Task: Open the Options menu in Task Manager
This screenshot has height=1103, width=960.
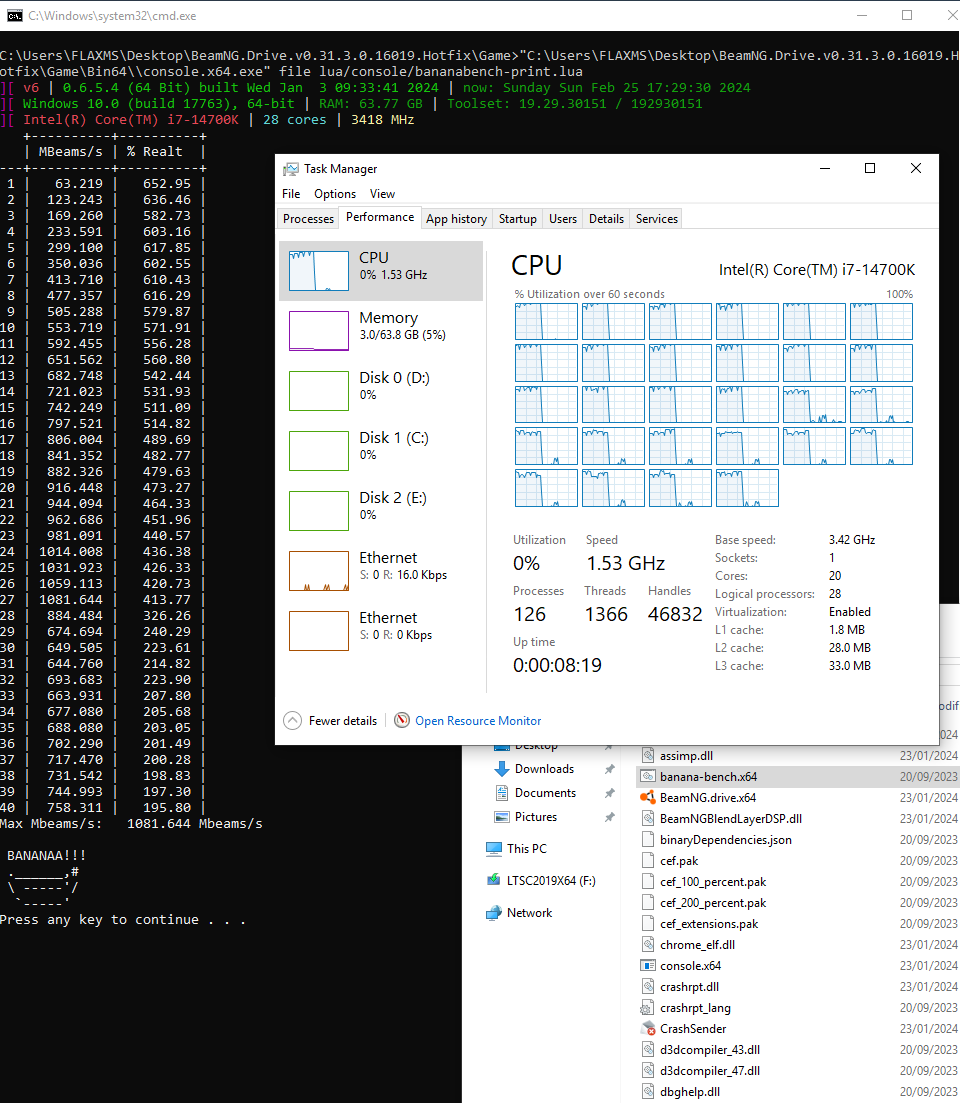Action: click(x=335, y=193)
